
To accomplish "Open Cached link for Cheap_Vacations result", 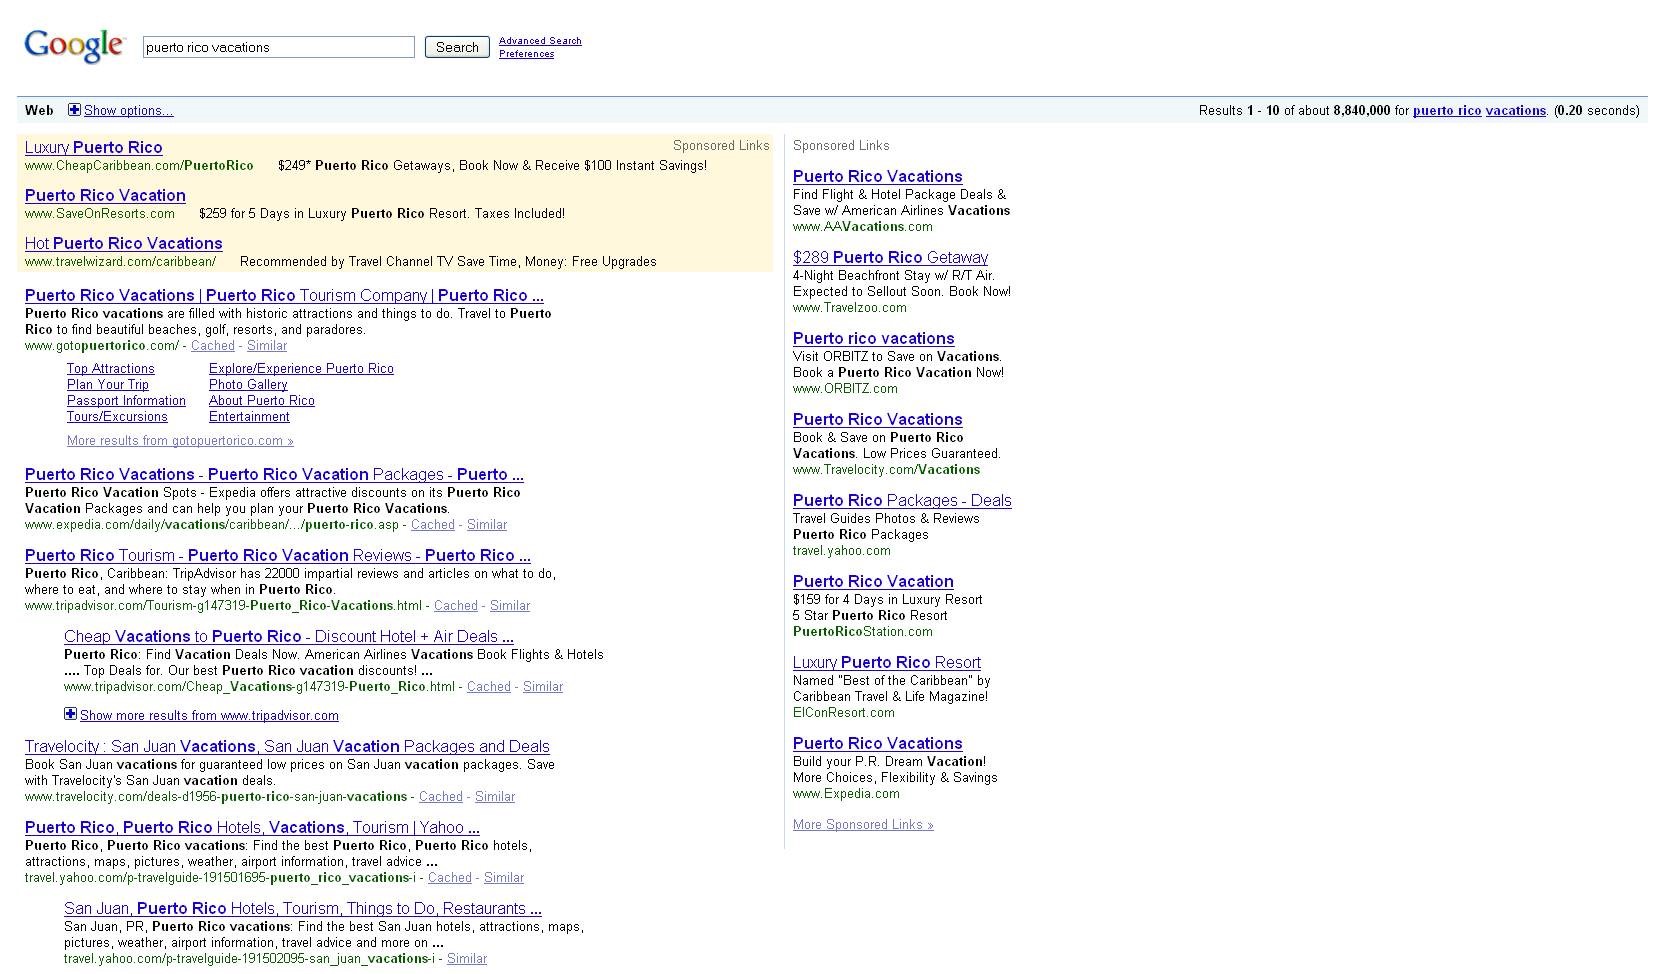I will click(x=489, y=687).
